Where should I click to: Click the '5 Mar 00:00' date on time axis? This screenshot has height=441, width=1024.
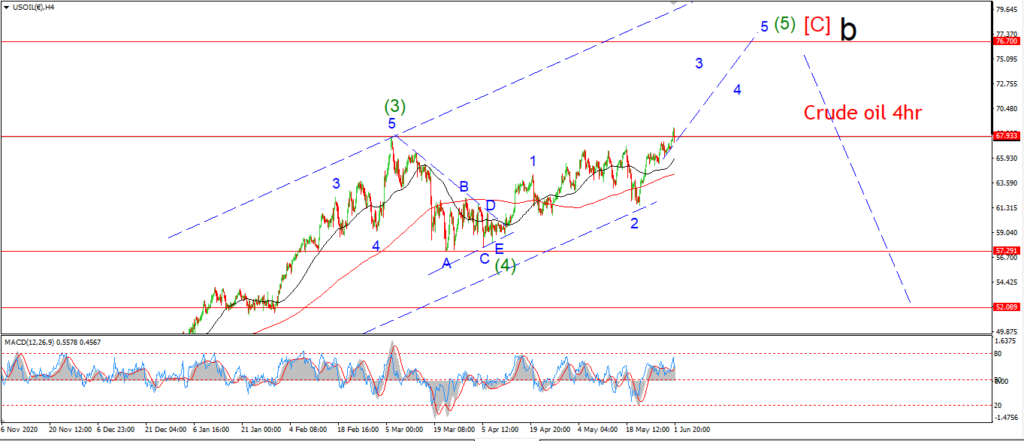pos(405,429)
